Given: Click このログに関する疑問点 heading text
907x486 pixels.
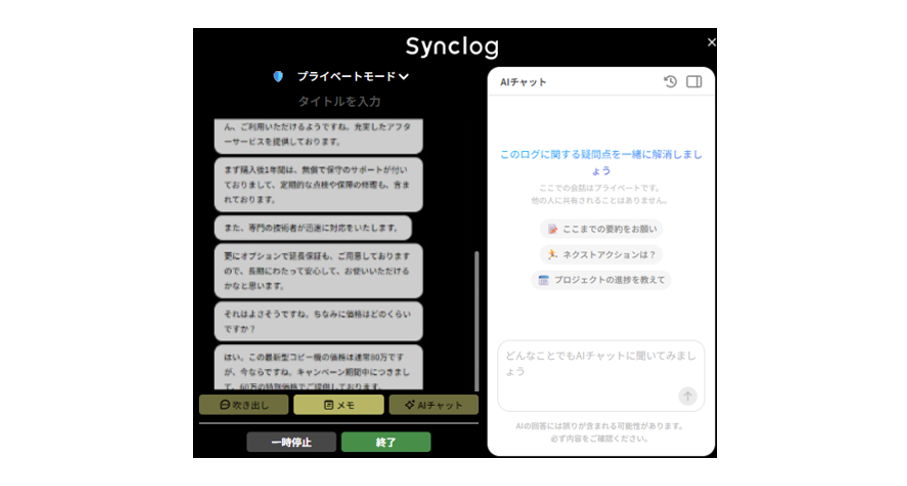Looking at the screenshot, I should pyautogui.click(x=601, y=163).
